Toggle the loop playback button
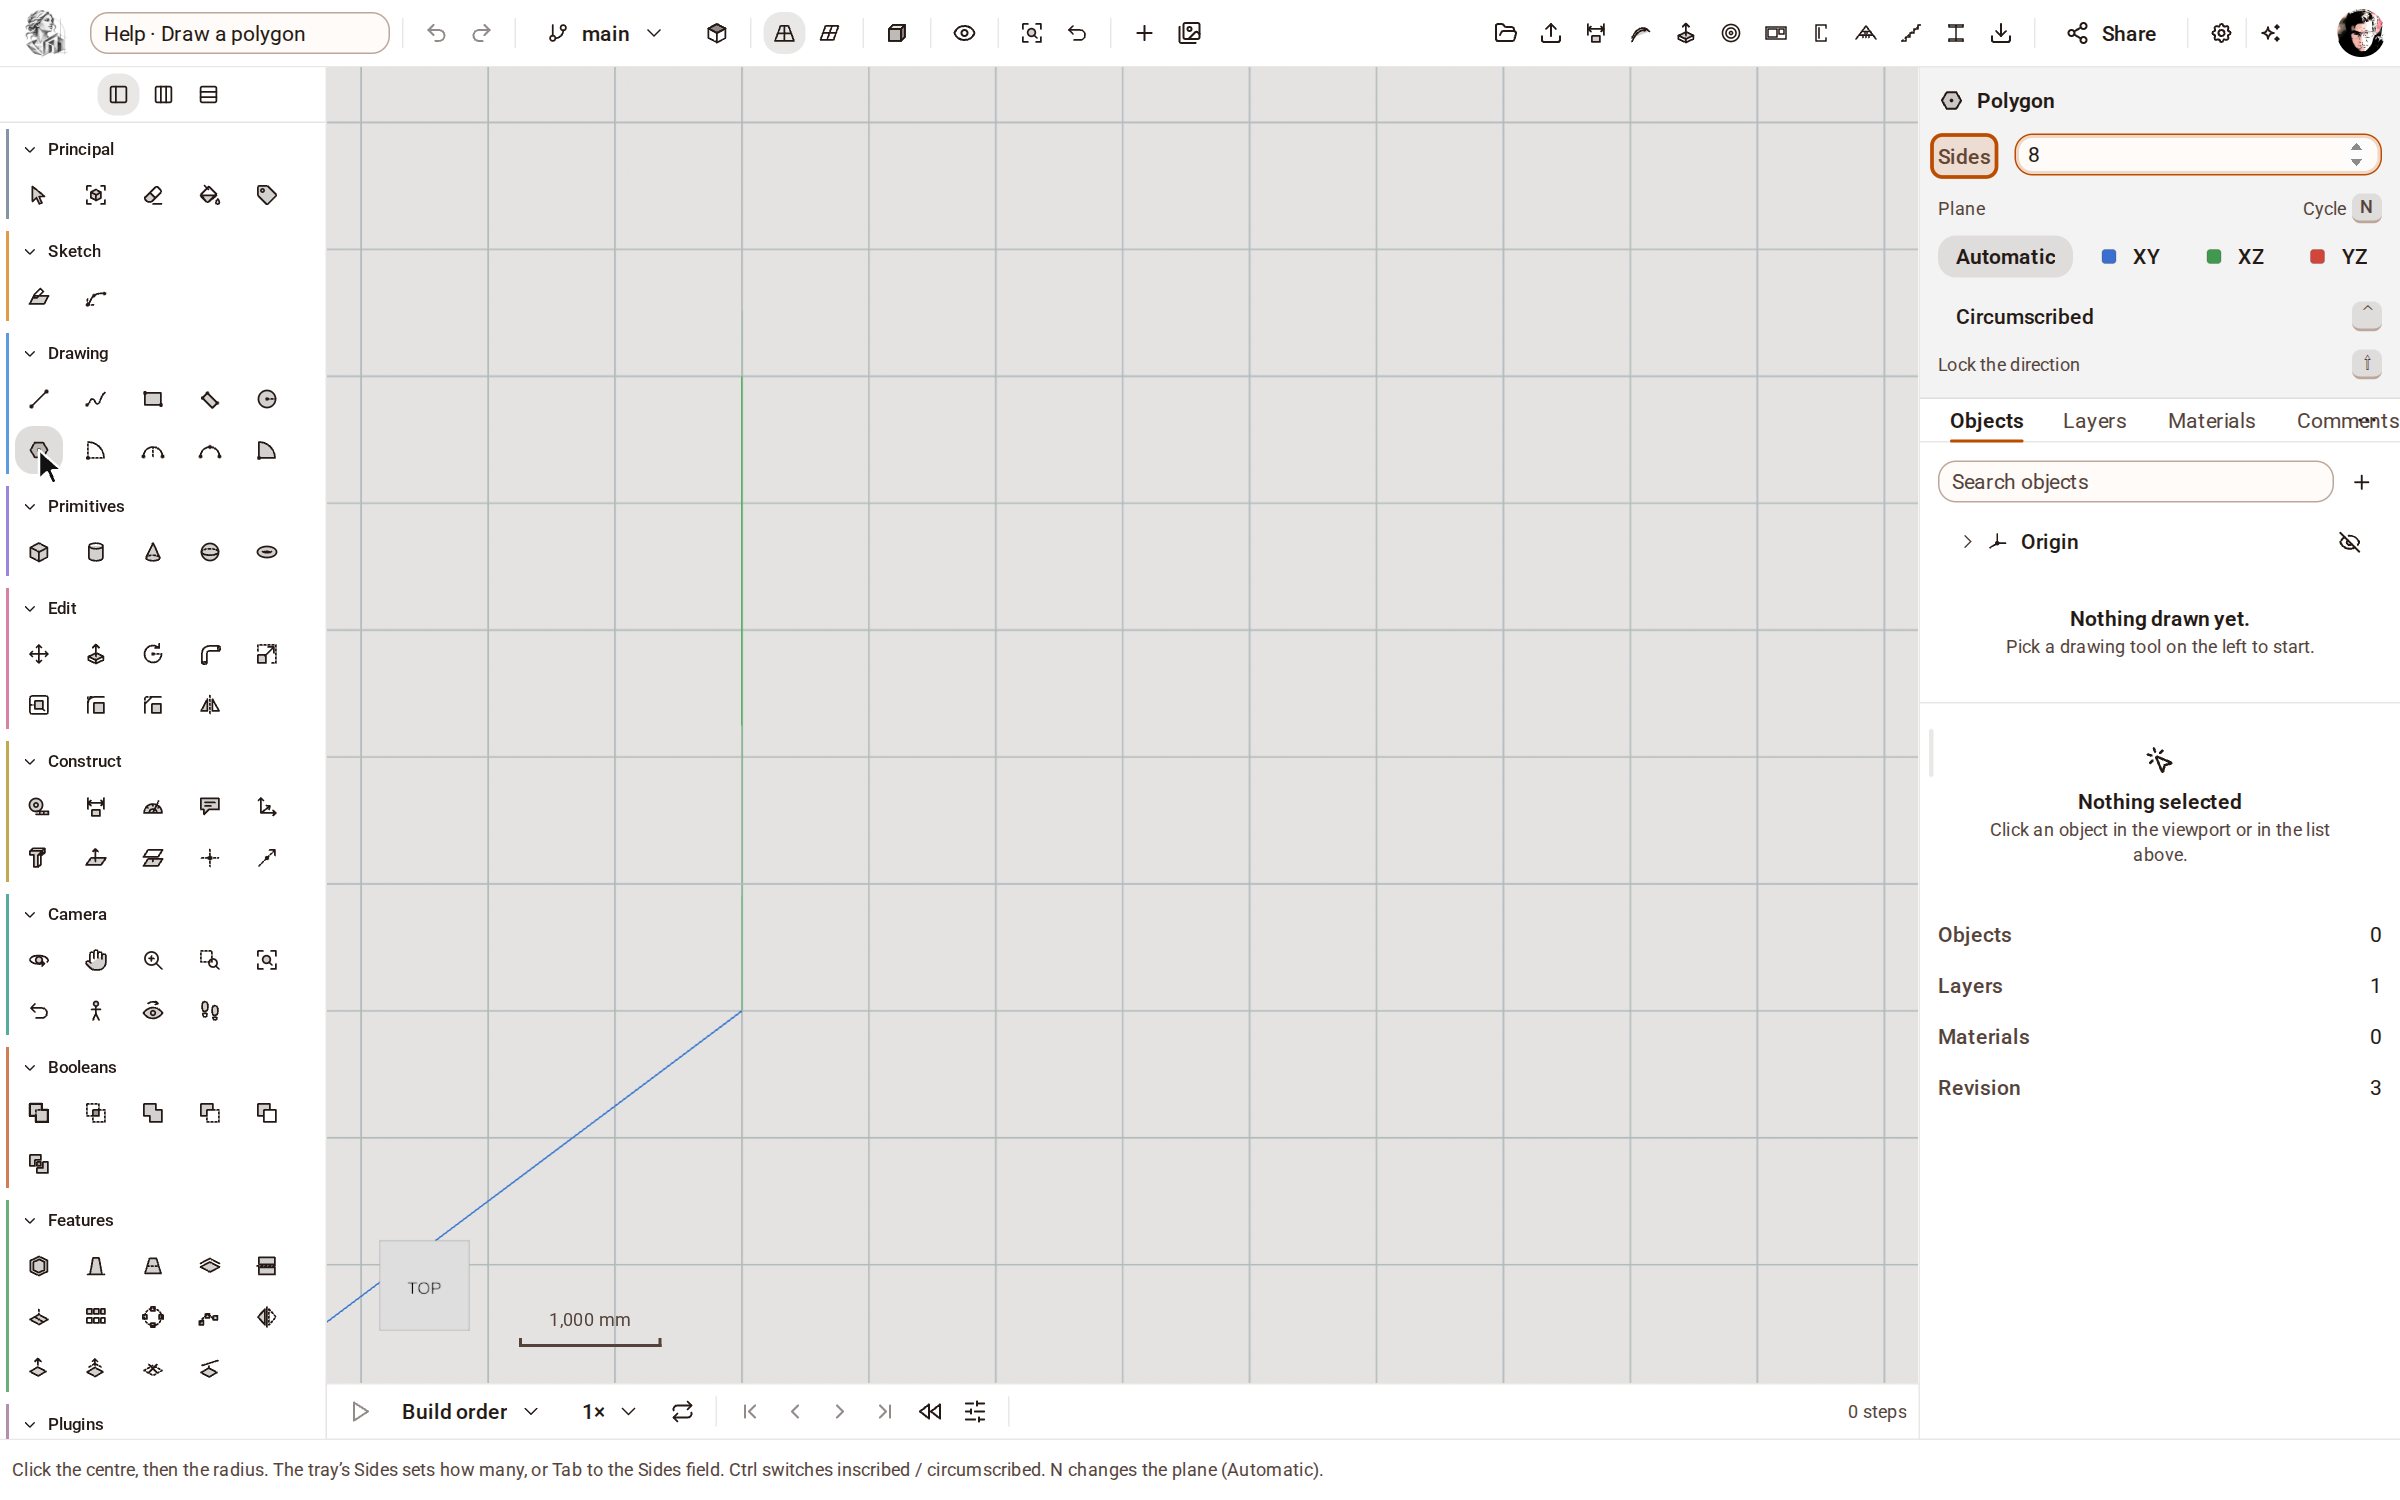This screenshot has height=1500, width=2400. coord(682,1411)
